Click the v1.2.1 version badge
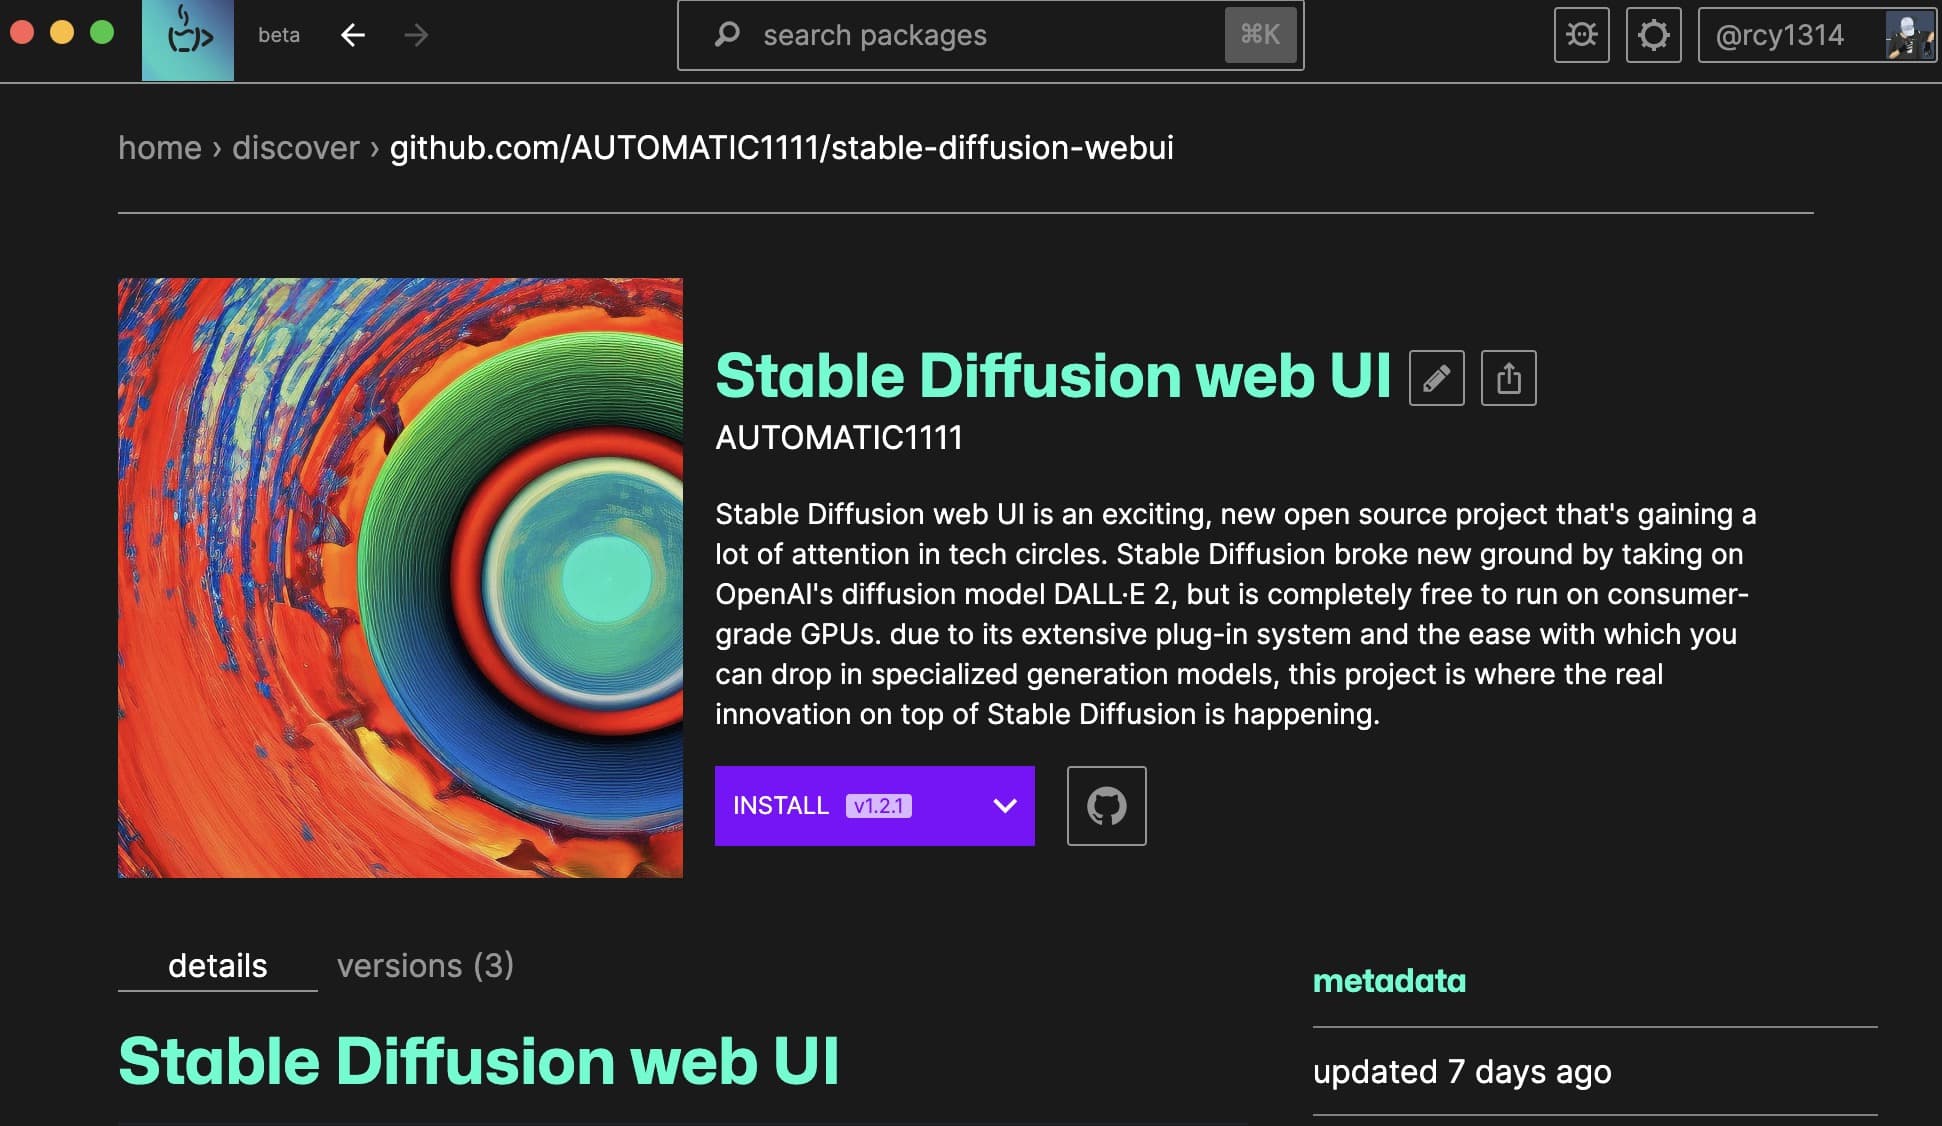The image size is (1942, 1126). point(878,806)
